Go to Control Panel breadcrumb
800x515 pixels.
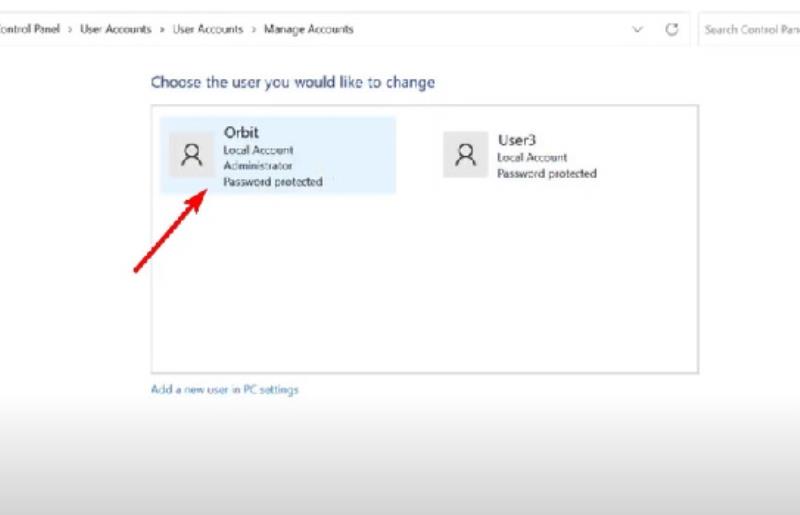[30, 29]
